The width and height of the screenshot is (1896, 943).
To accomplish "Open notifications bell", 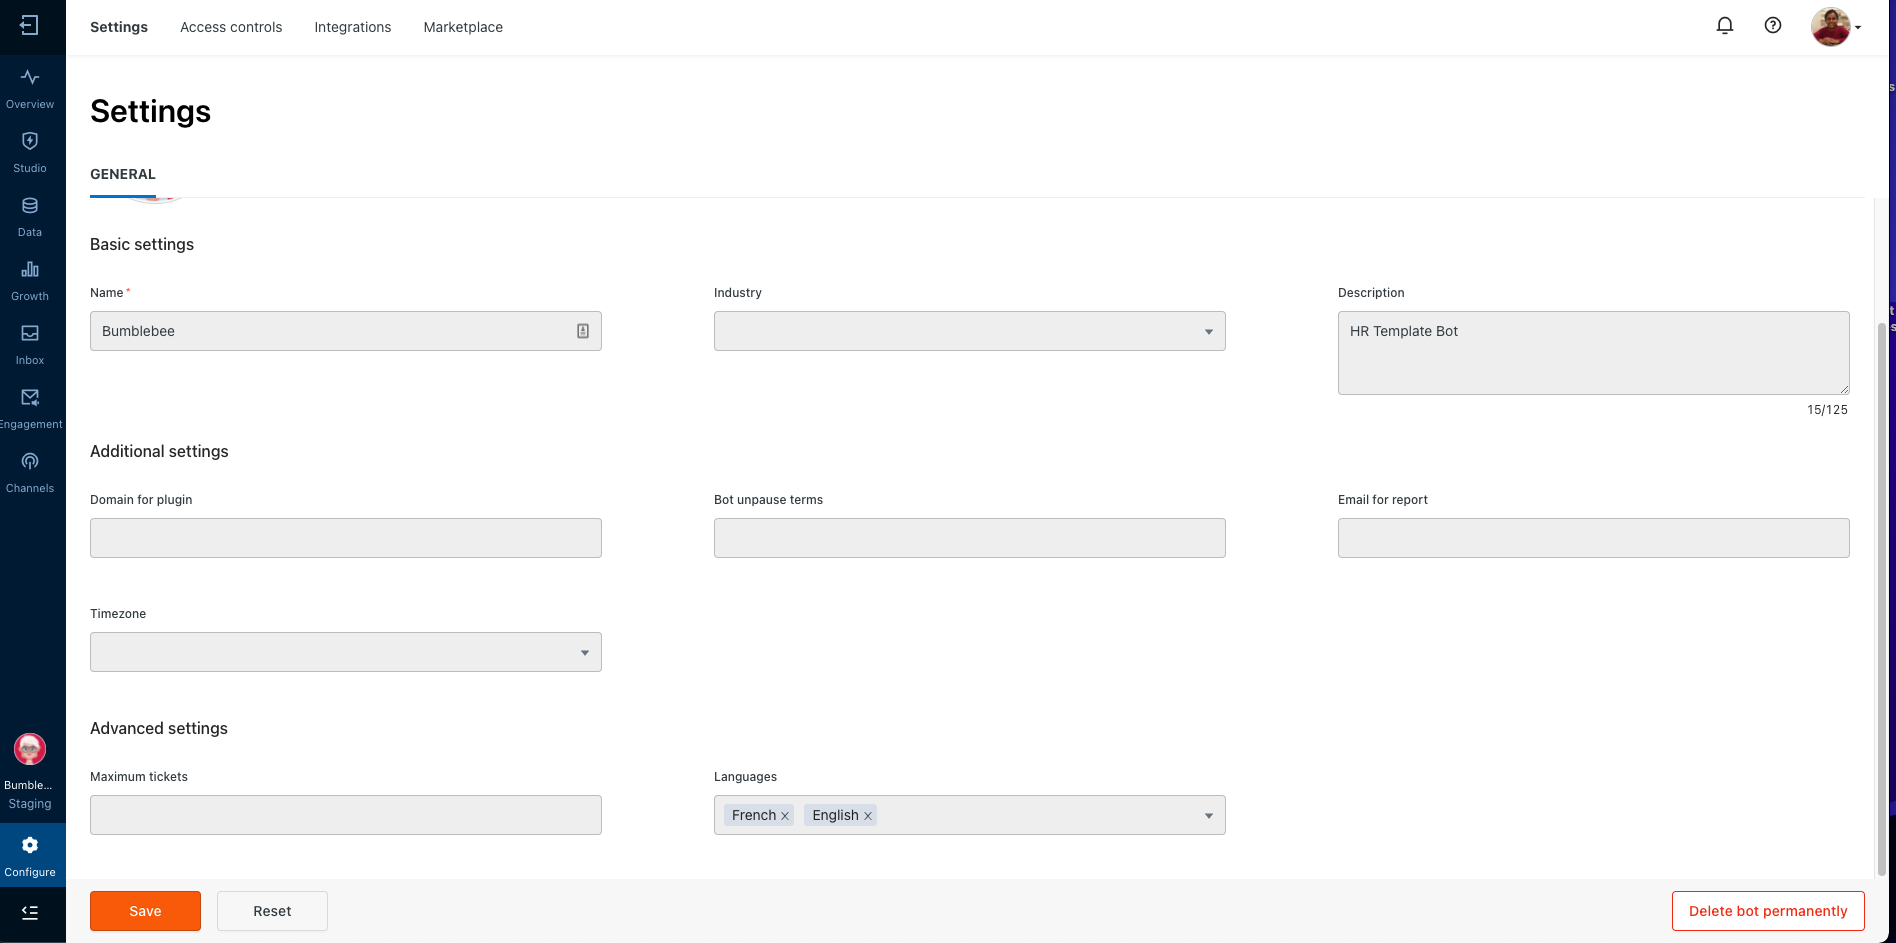I will pos(1725,26).
